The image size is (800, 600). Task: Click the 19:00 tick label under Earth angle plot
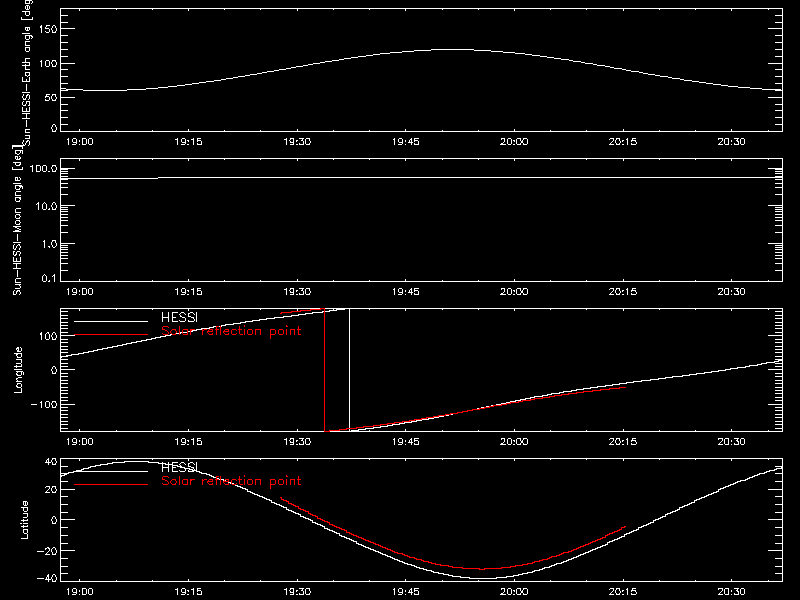point(80,142)
